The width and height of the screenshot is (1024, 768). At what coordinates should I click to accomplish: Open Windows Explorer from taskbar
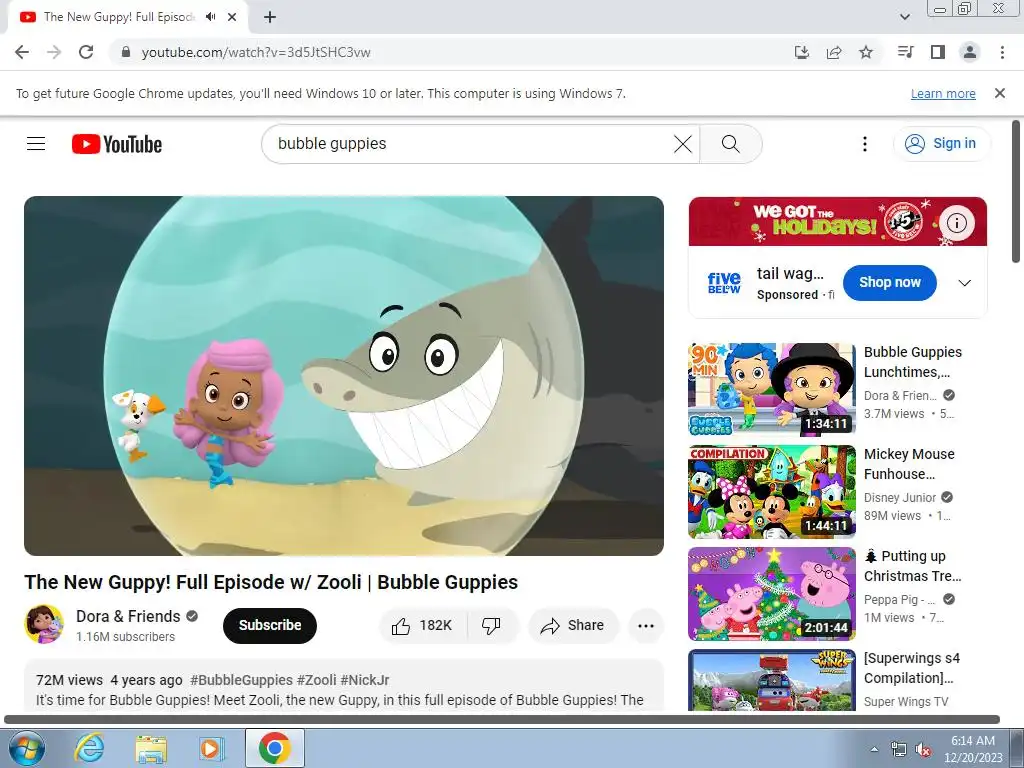pyautogui.click(x=151, y=748)
